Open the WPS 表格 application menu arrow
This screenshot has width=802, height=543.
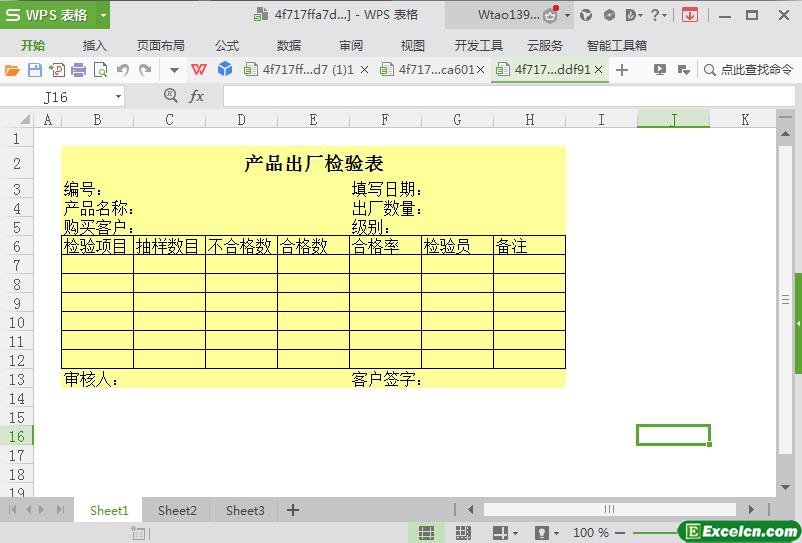coord(103,15)
